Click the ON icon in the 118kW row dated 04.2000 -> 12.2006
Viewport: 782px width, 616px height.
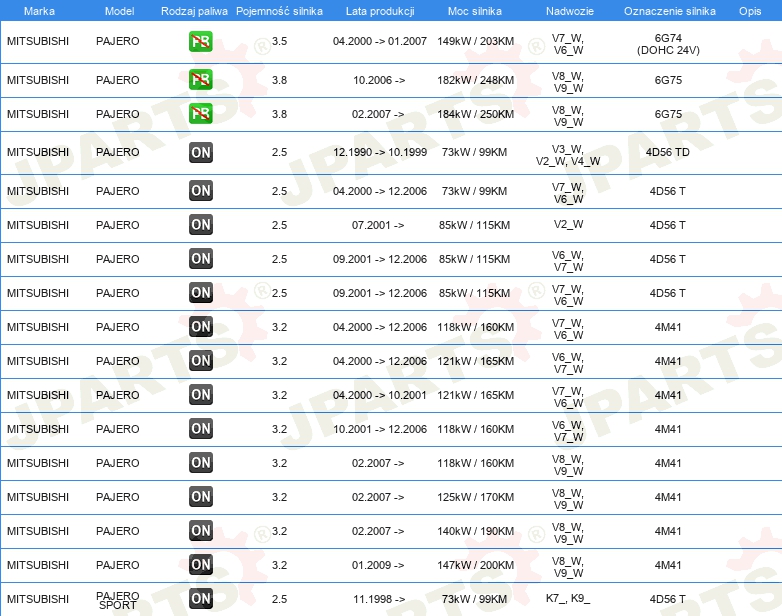[x=201, y=327]
